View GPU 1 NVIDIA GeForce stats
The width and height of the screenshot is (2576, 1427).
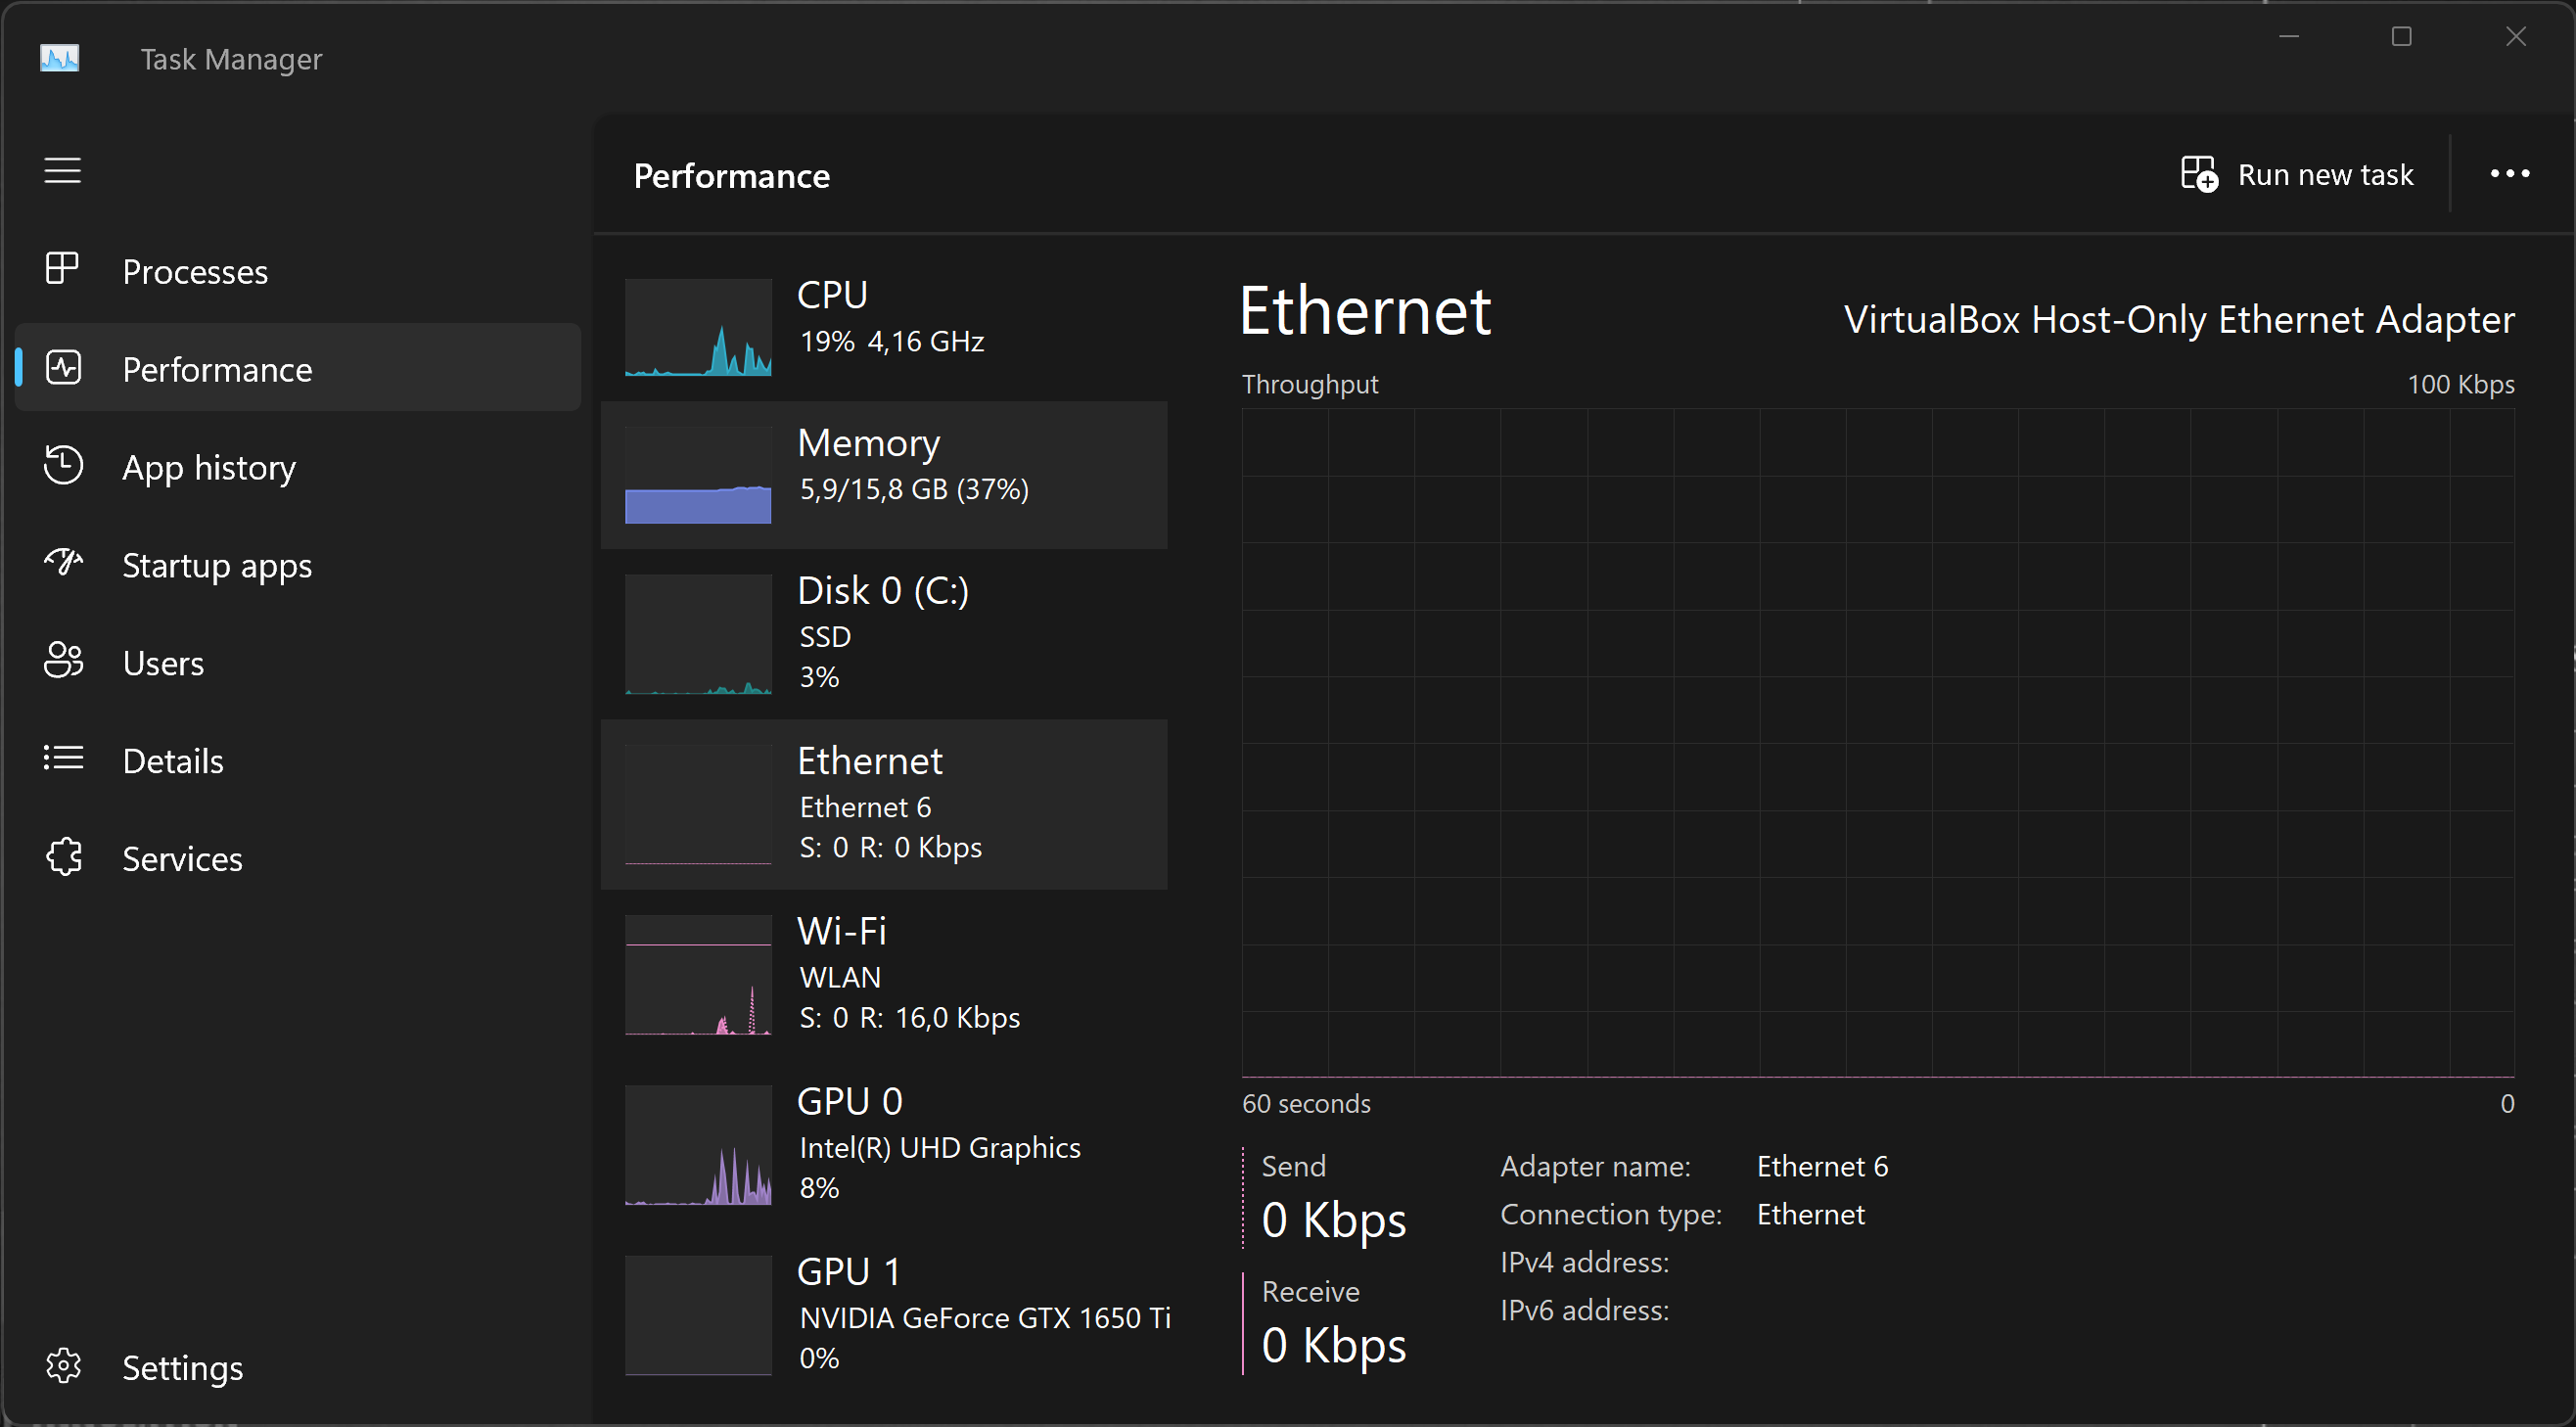point(884,1313)
